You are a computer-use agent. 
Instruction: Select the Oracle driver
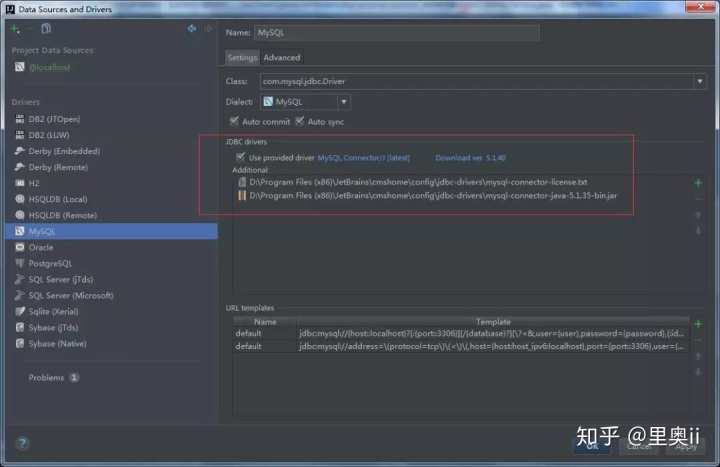pos(40,248)
